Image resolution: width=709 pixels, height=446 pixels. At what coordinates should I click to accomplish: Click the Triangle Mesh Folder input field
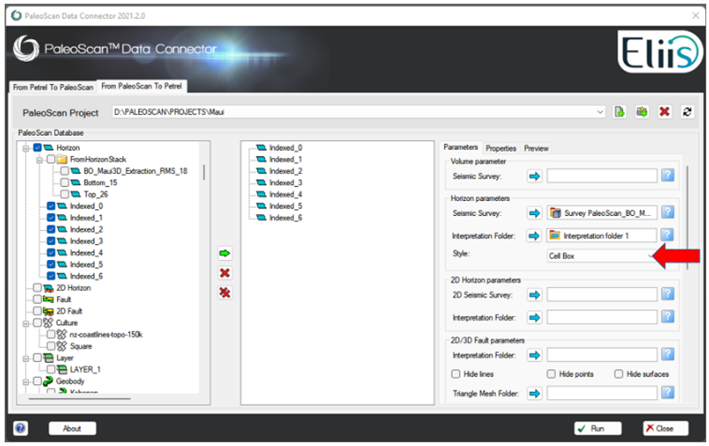point(601,393)
